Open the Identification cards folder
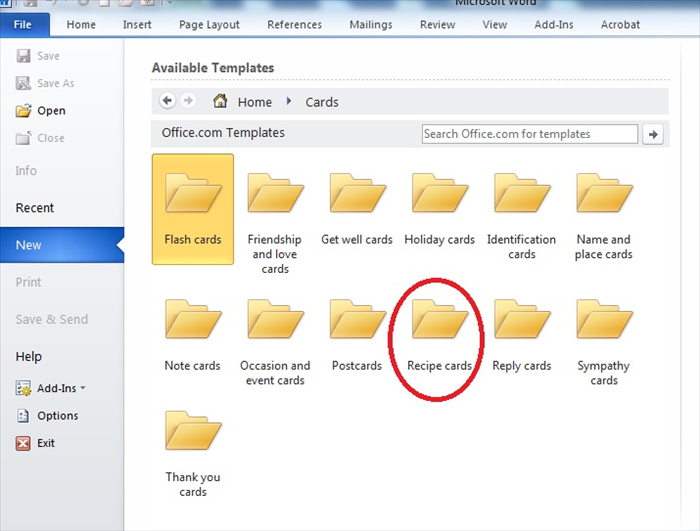The width and height of the screenshot is (700, 531). (521, 217)
